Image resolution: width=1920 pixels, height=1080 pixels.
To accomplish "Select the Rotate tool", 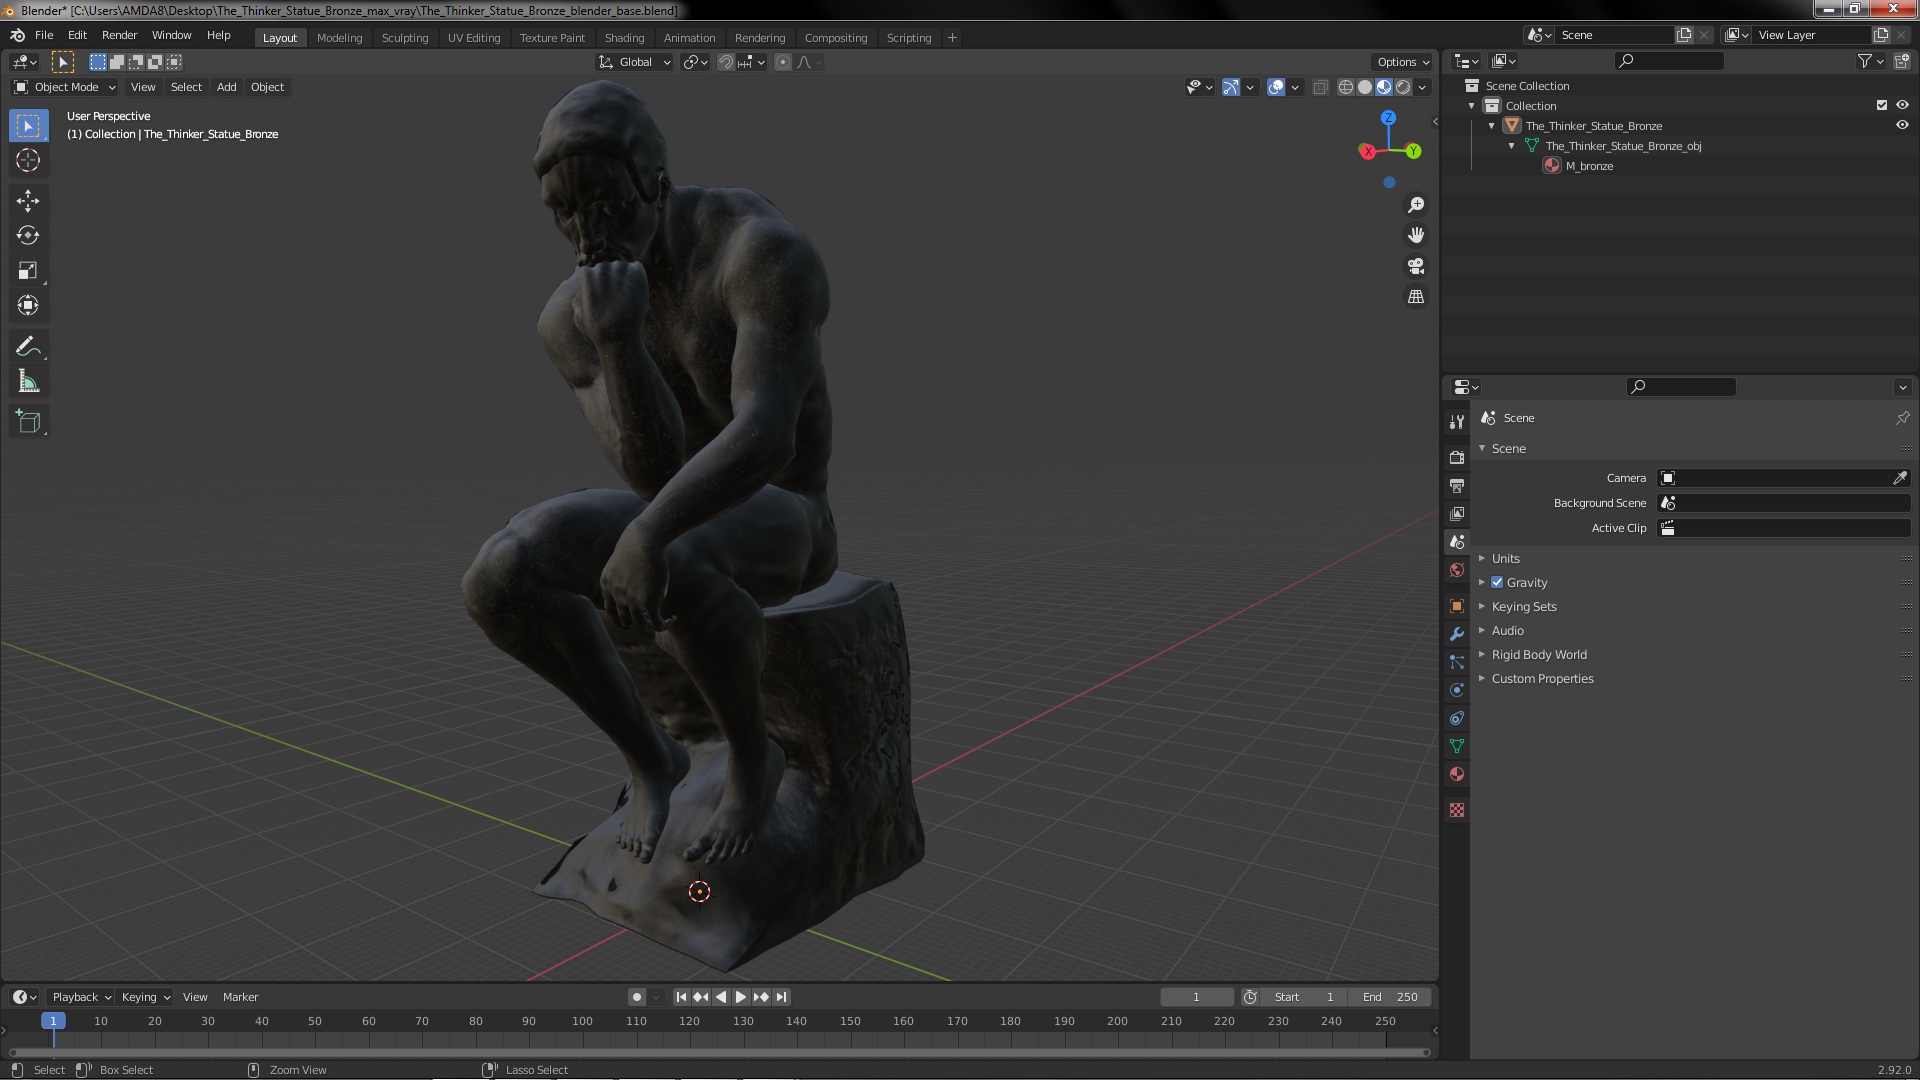I will point(28,236).
